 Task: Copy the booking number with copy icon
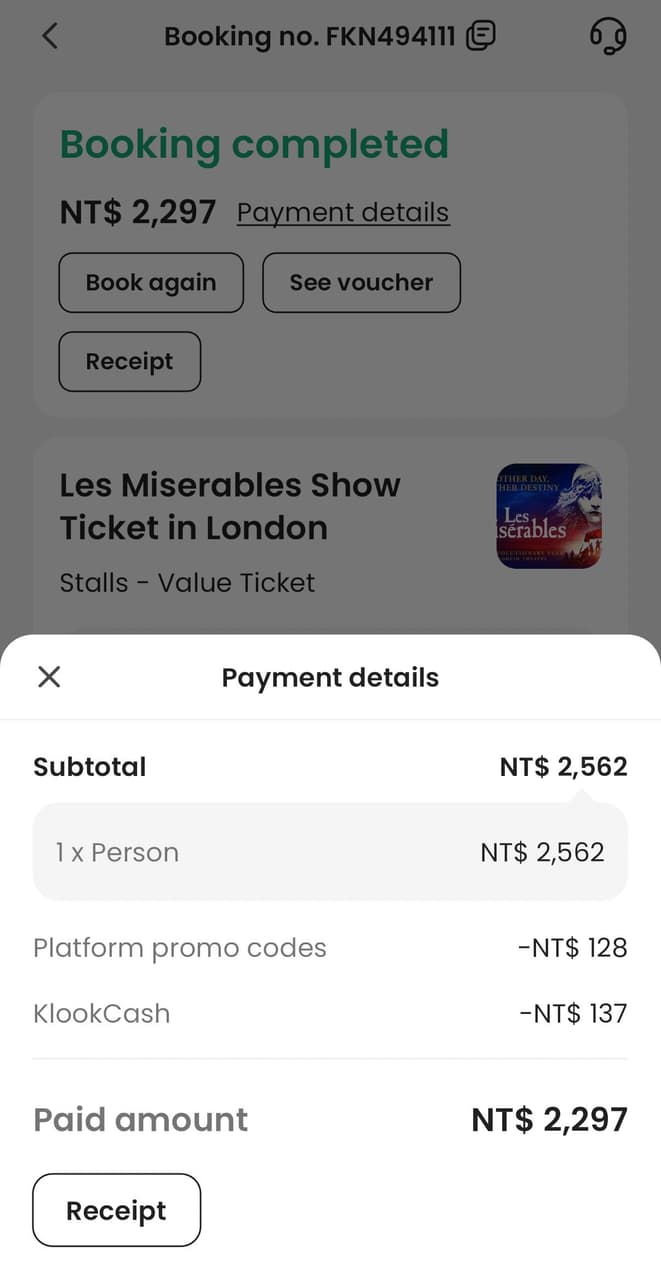481,37
